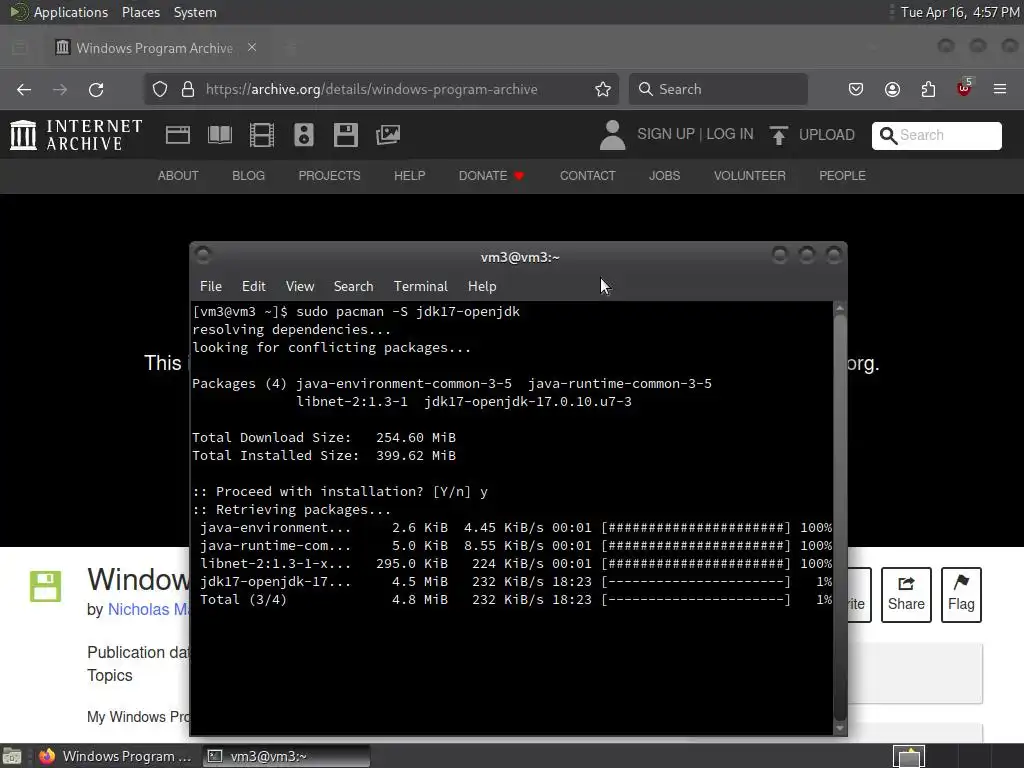
Task: Open Internet Archive images icon
Action: [388, 135]
